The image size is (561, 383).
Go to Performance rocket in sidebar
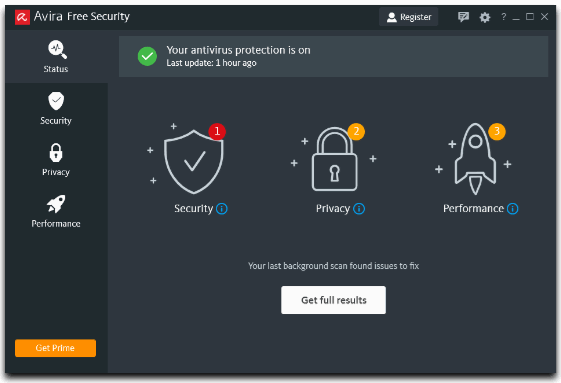click(56, 212)
